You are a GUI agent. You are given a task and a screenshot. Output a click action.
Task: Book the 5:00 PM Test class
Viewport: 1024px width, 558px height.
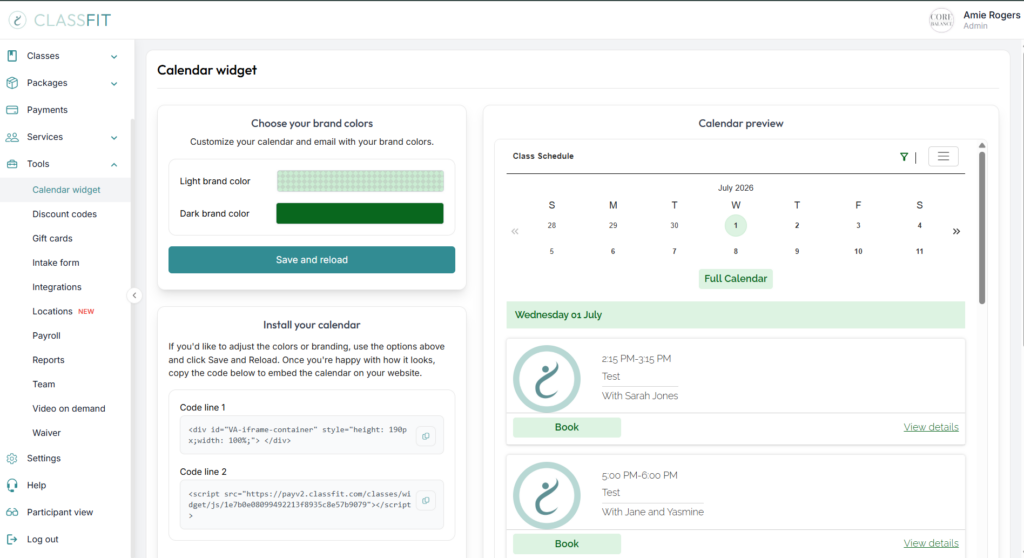click(x=567, y=544)
